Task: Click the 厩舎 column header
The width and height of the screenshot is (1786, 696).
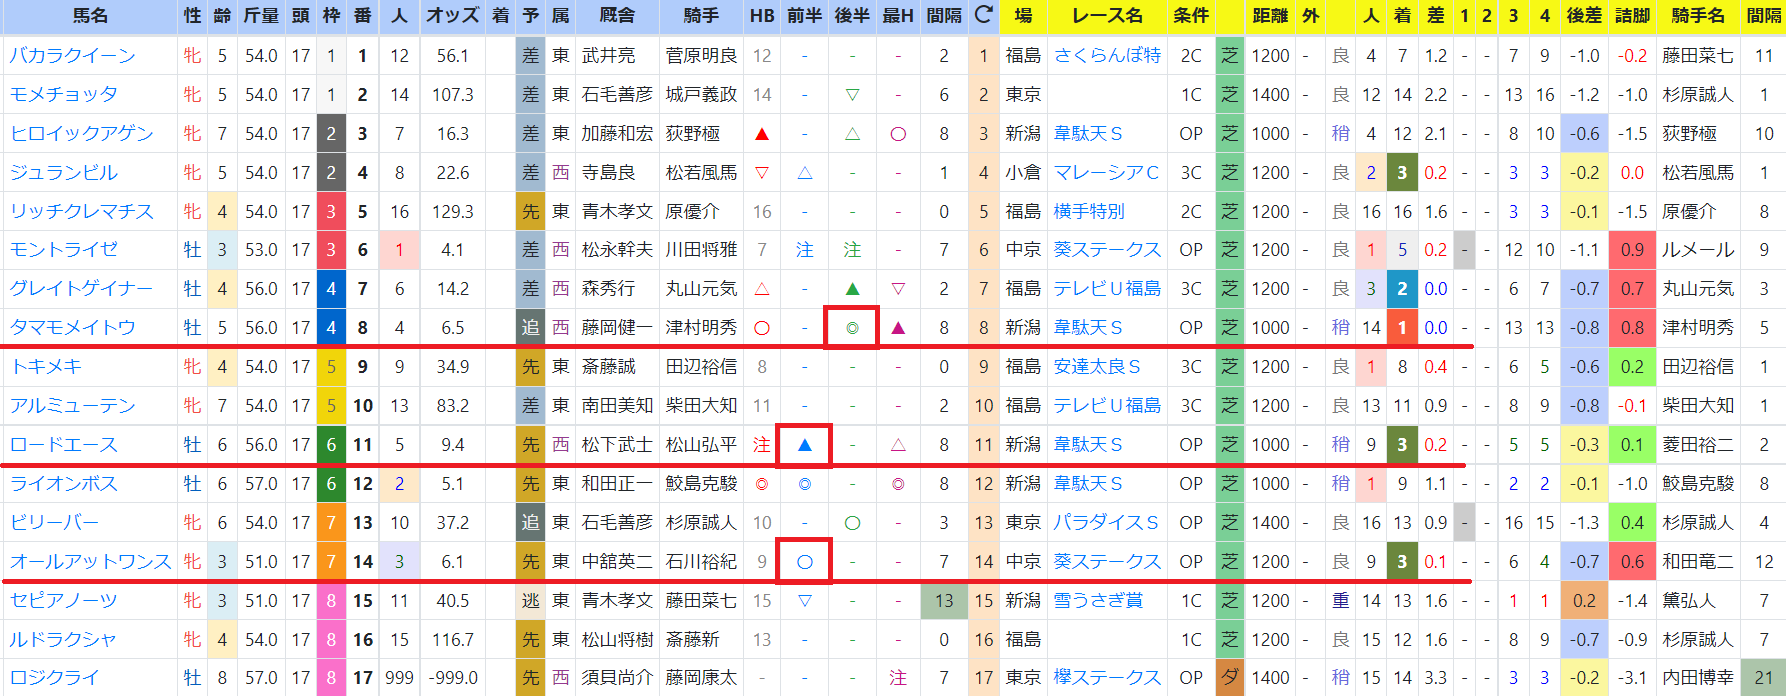Action: pos(617,16)
